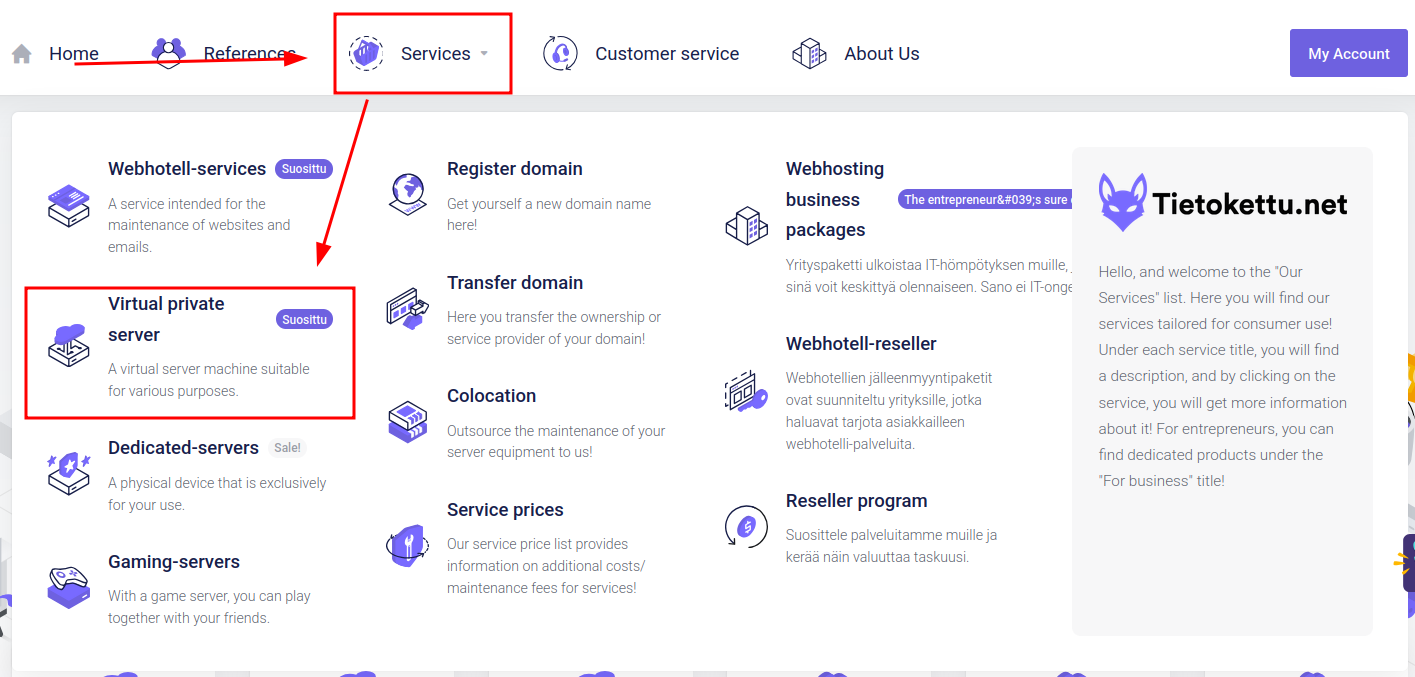Open the About Us menu item
Image resolution: width=1415 pixels, height=677 pixels.
pyautogui.click(x=881, y=54)
